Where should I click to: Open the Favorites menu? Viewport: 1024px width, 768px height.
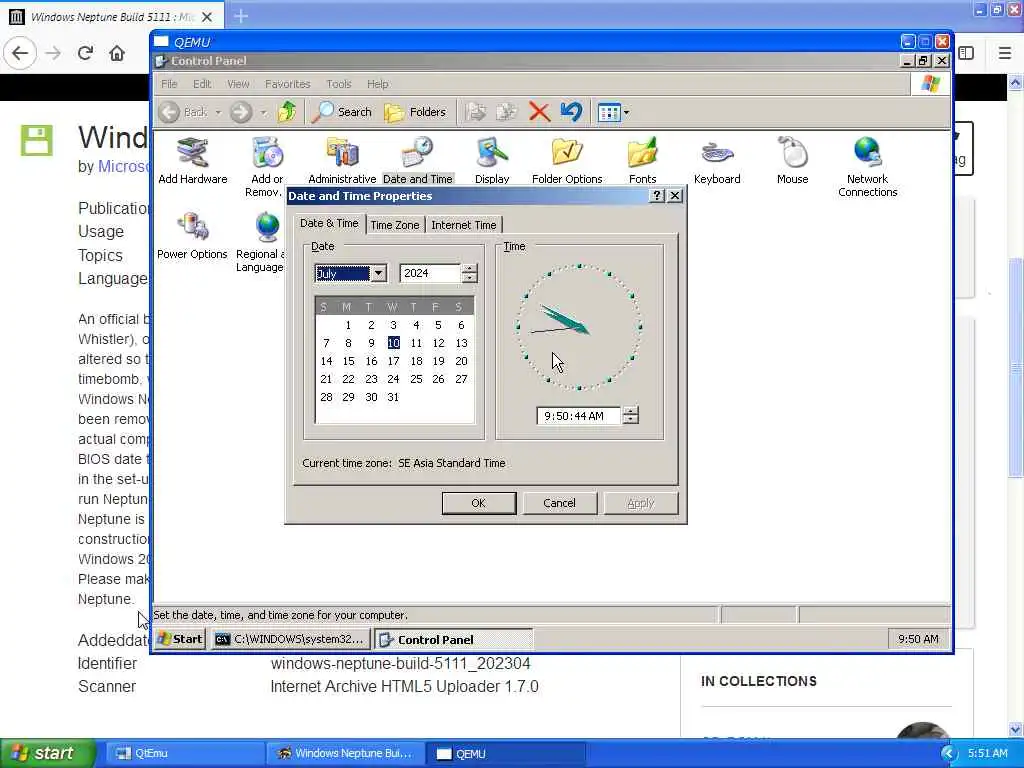tap(287, 84)
